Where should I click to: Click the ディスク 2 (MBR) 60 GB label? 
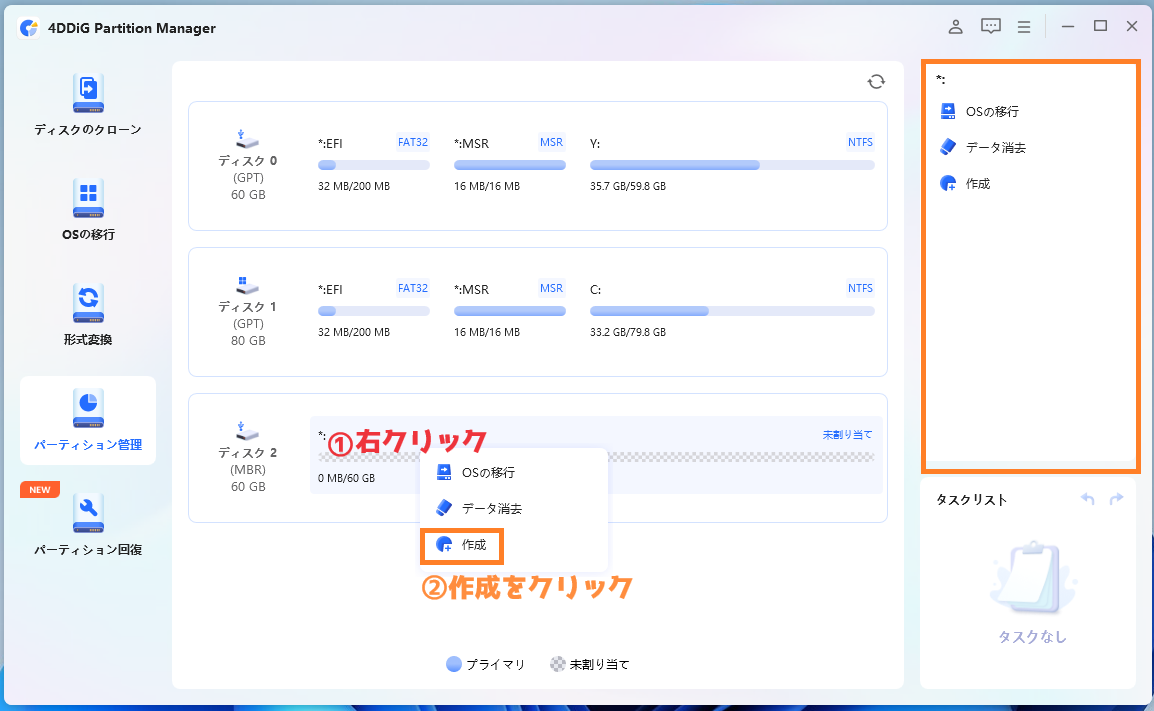click(x=248, y=469)
